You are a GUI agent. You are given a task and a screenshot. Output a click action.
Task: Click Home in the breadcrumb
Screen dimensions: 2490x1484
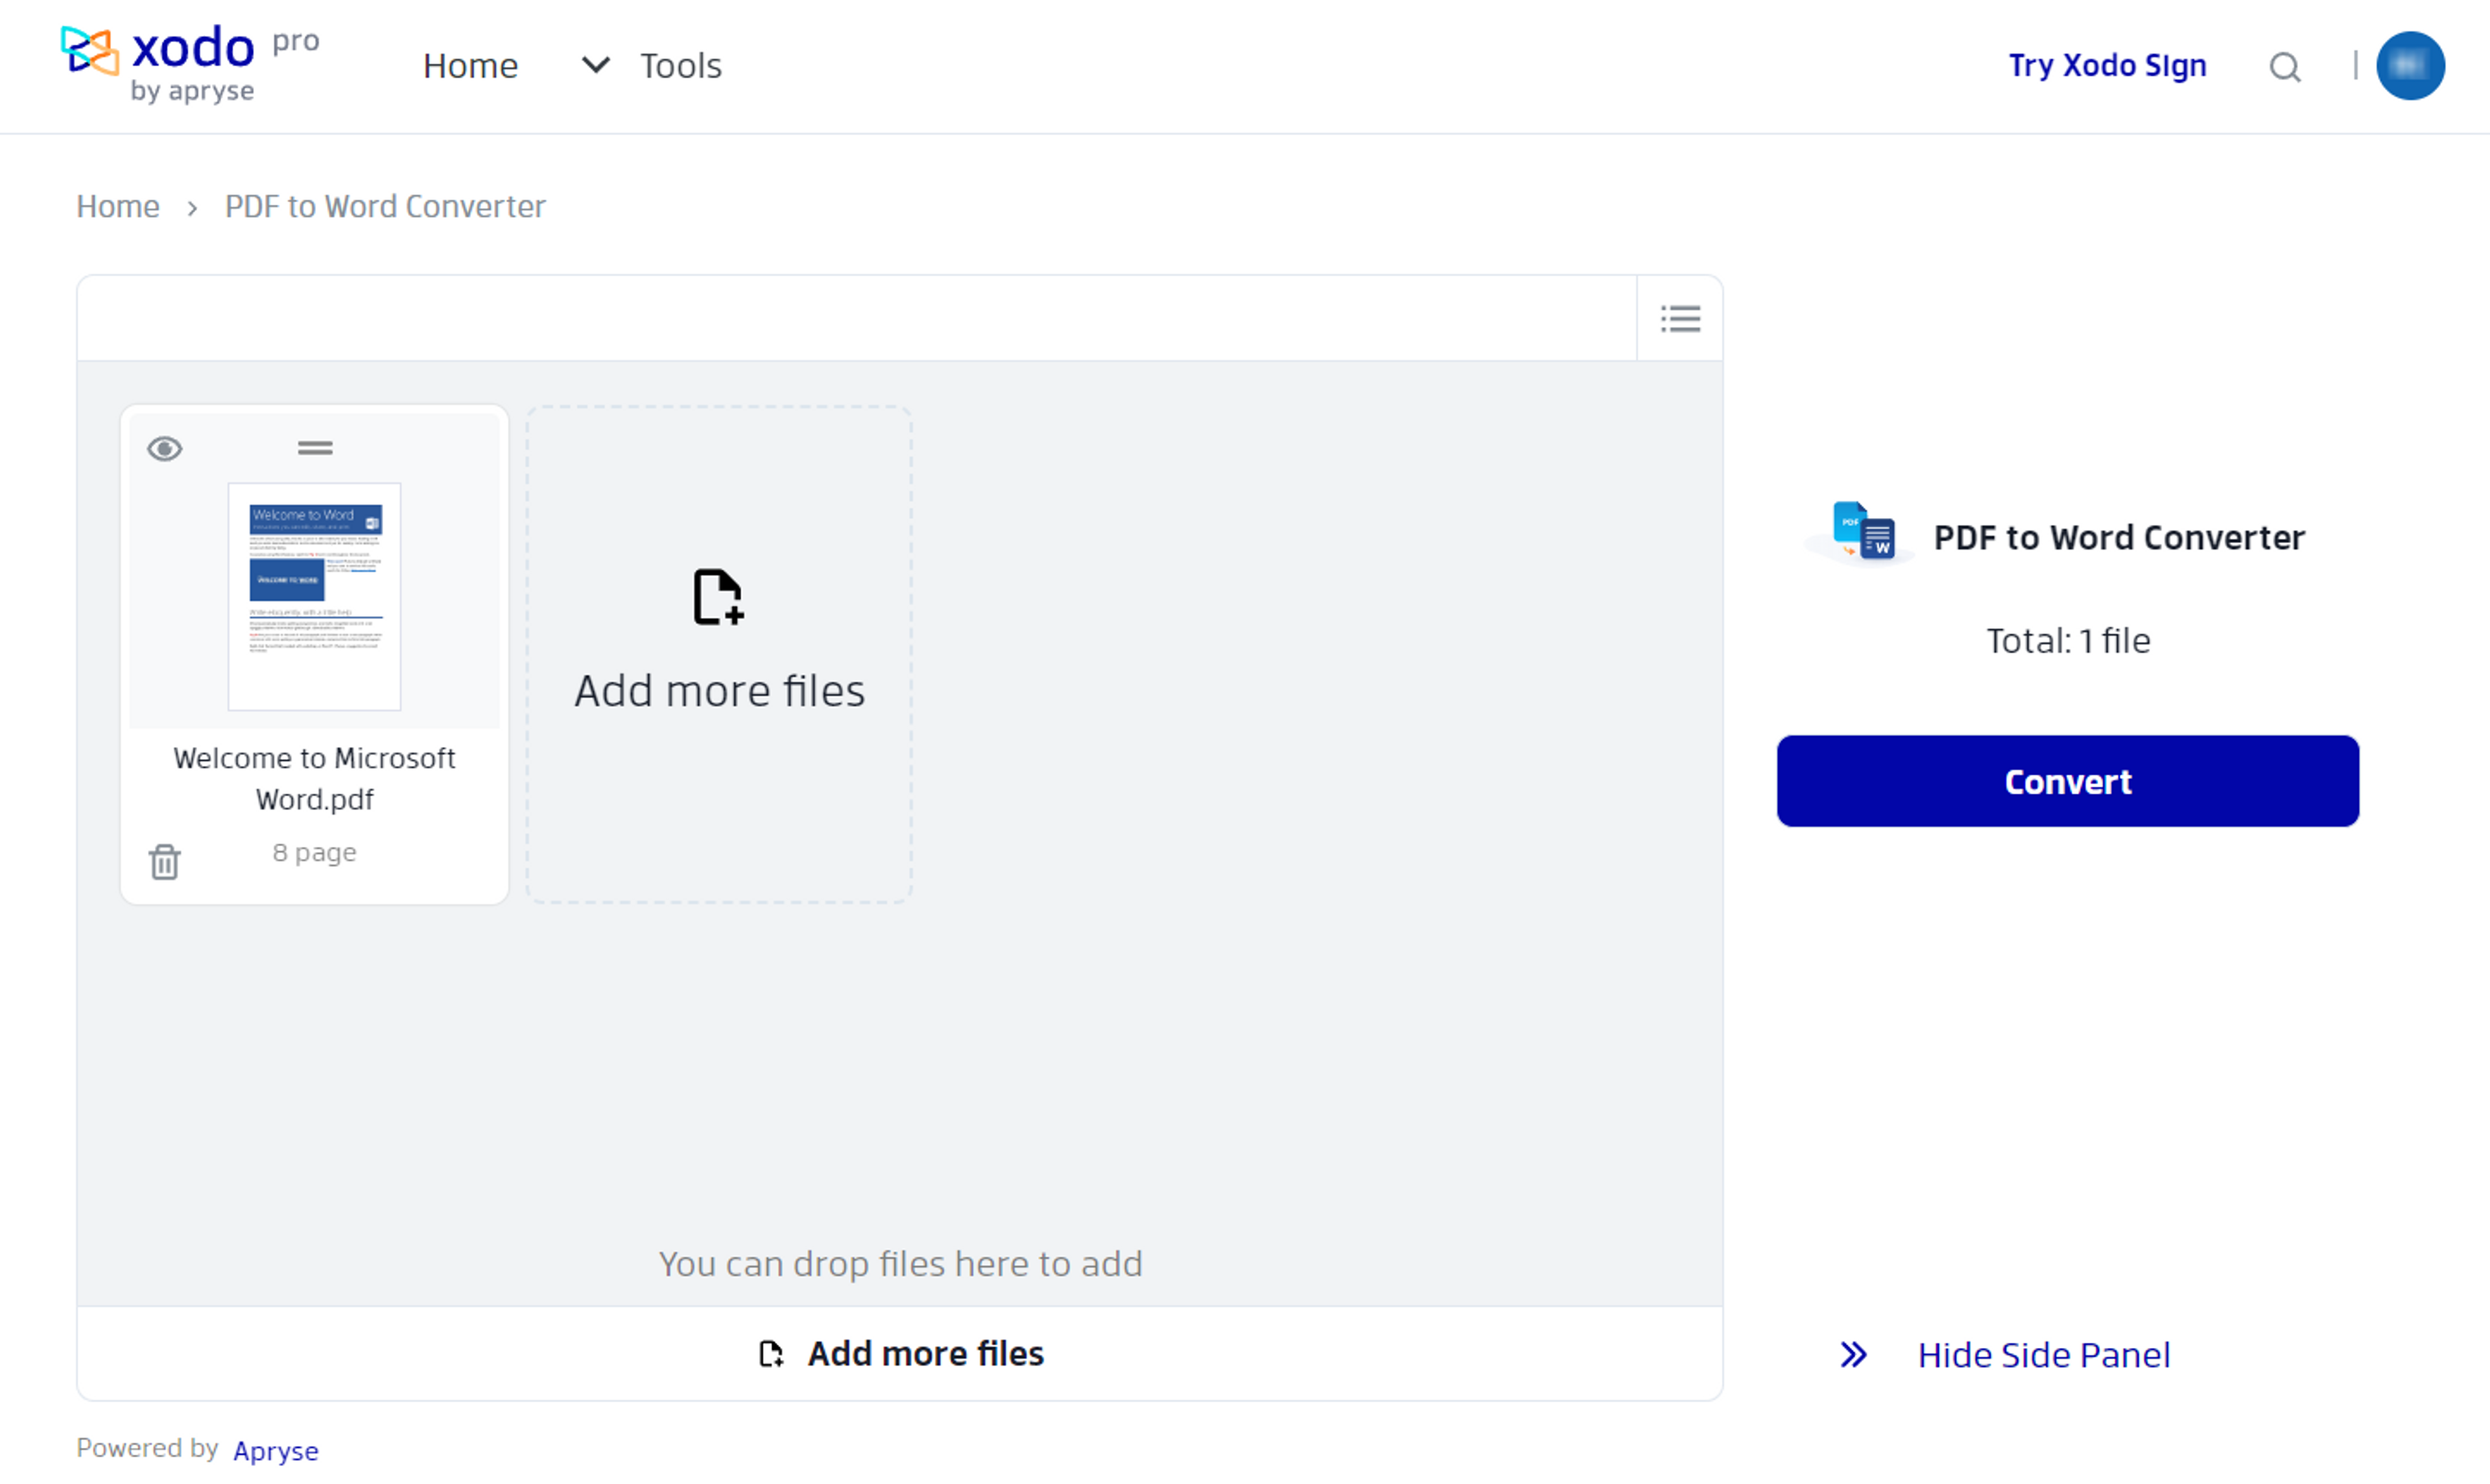[x=118, y=206]
